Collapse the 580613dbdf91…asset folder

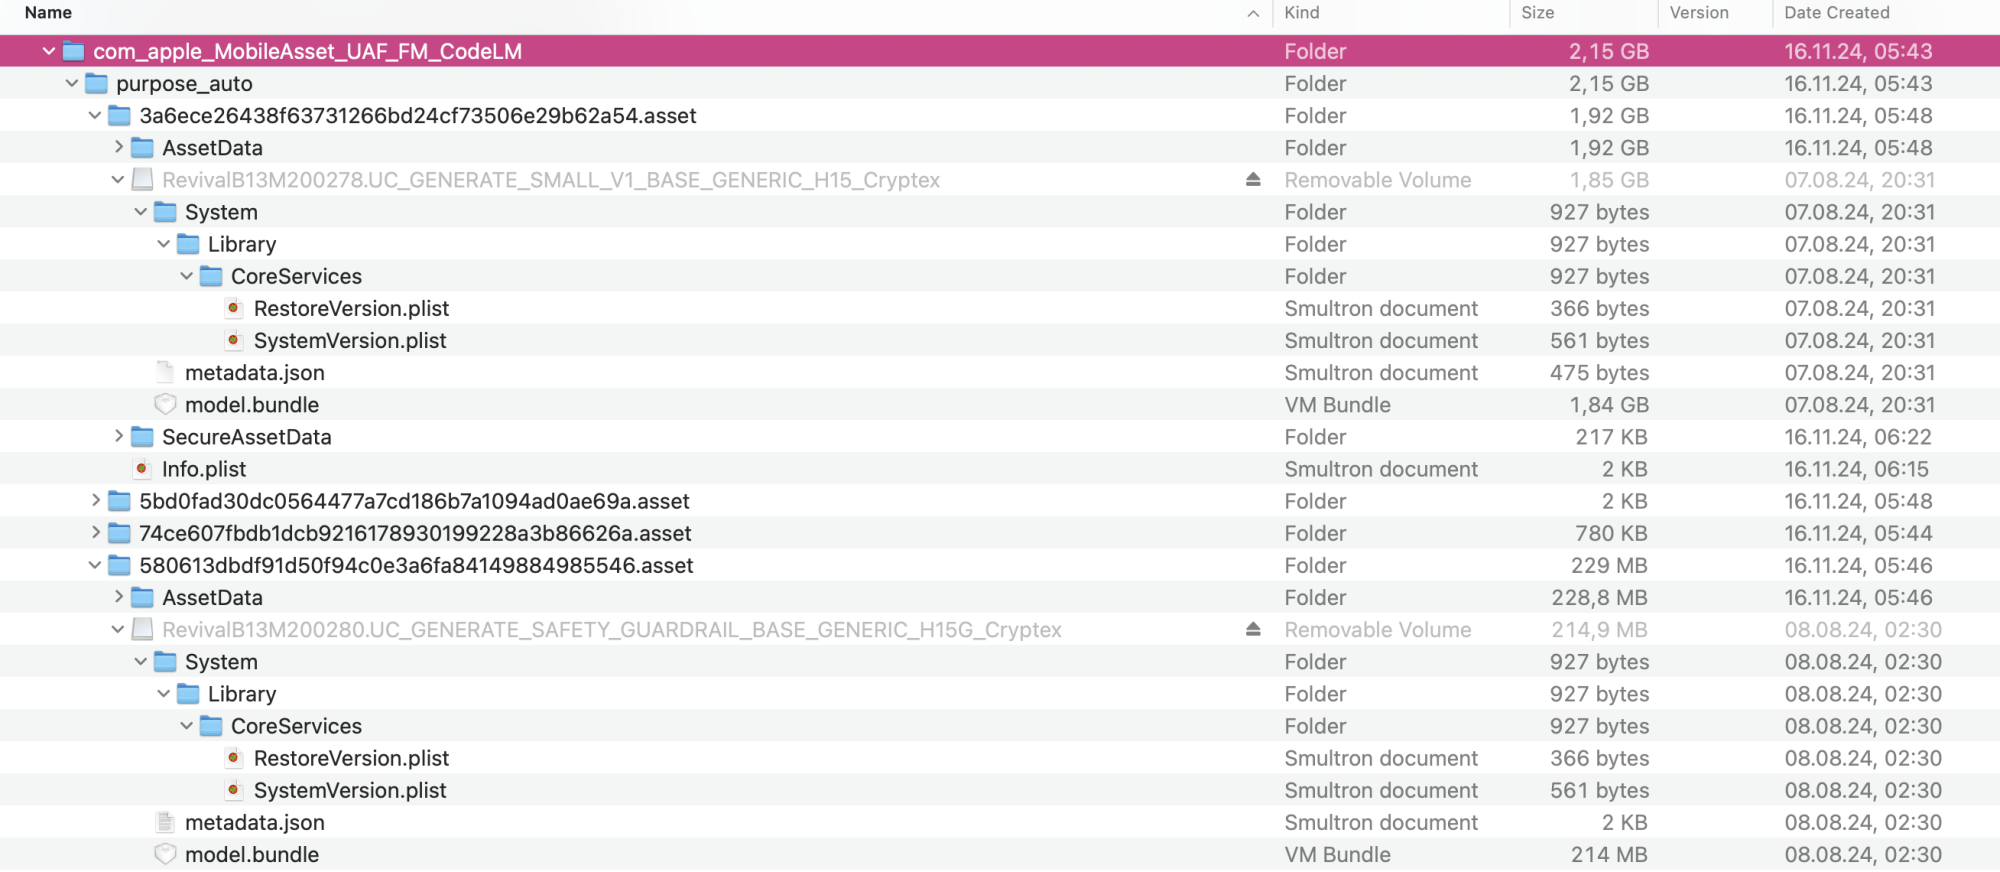94,565
